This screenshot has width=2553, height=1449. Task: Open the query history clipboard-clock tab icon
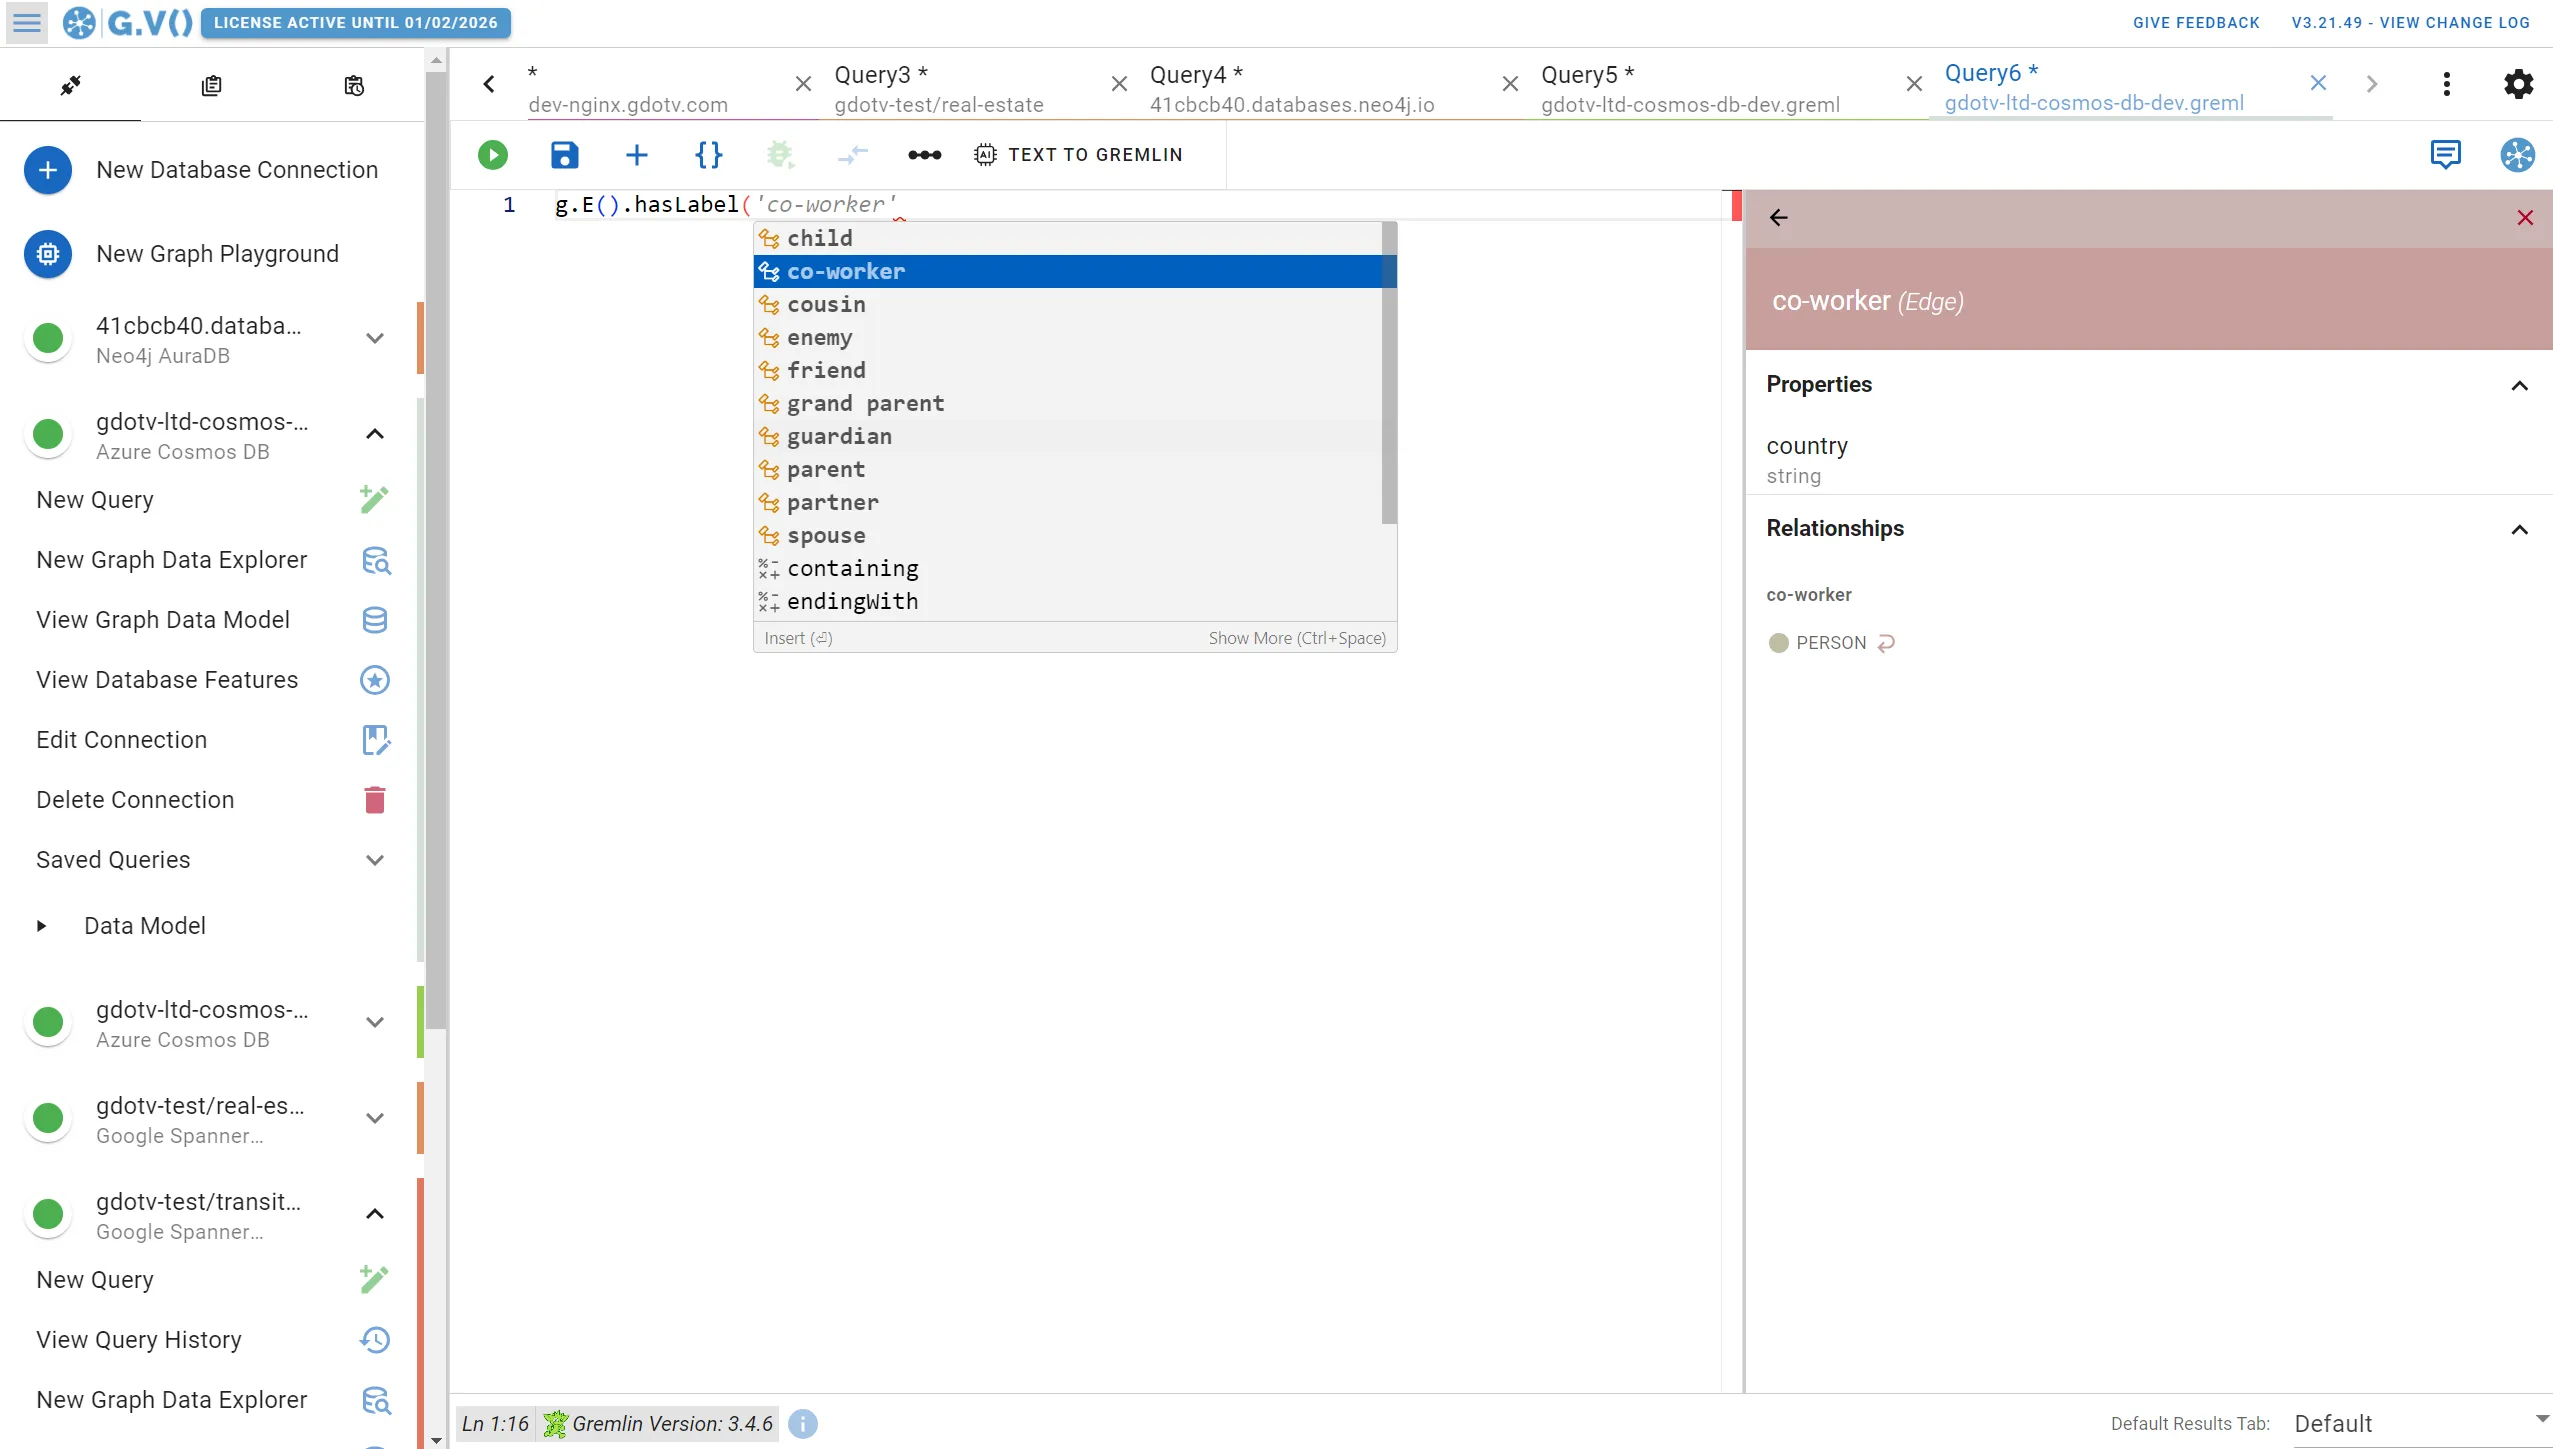point(354,86)
